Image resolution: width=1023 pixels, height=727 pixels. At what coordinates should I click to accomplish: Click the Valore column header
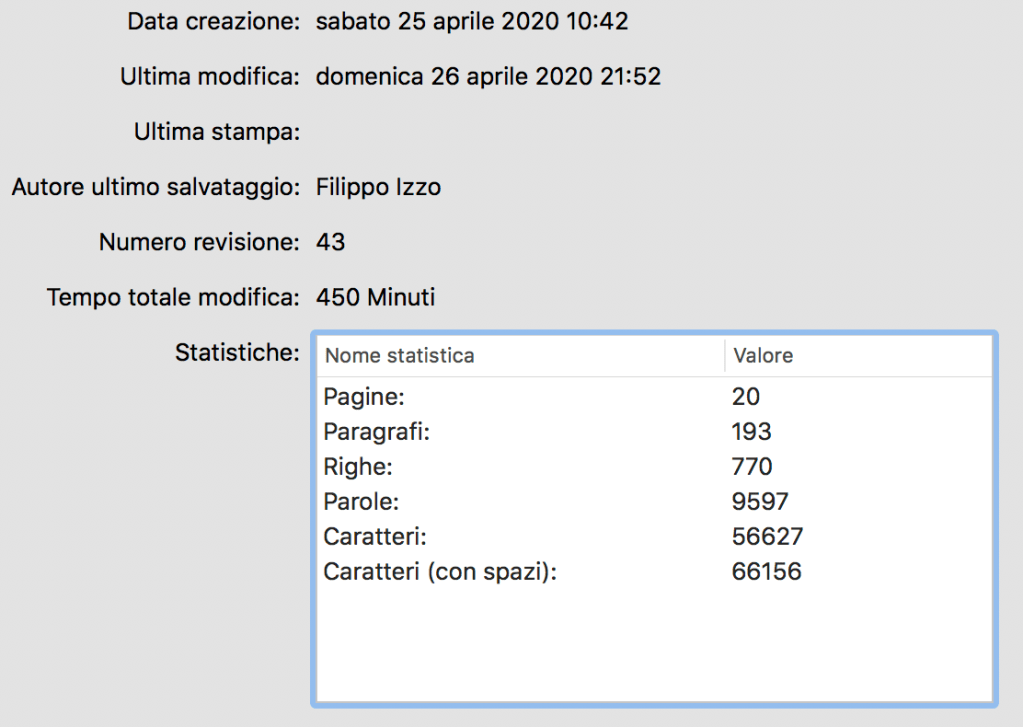click(x=763, y=356)
